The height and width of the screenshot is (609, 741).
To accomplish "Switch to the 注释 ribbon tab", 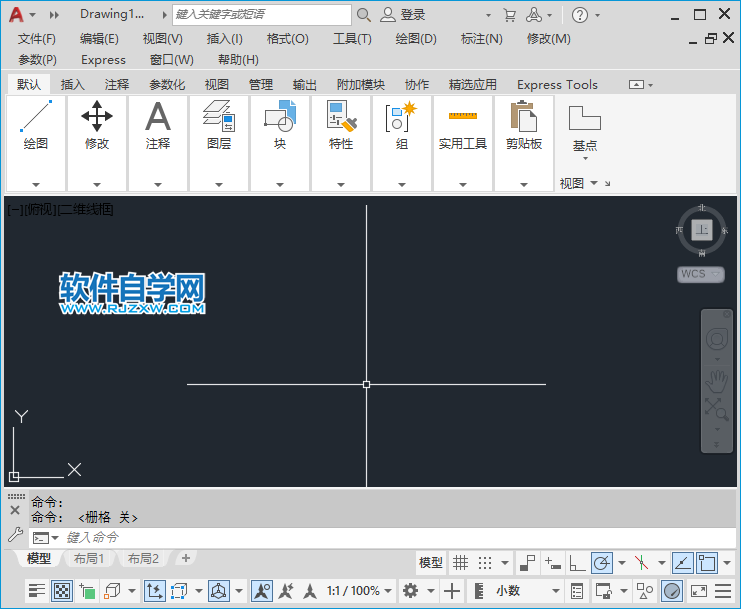I will (117, 85).
